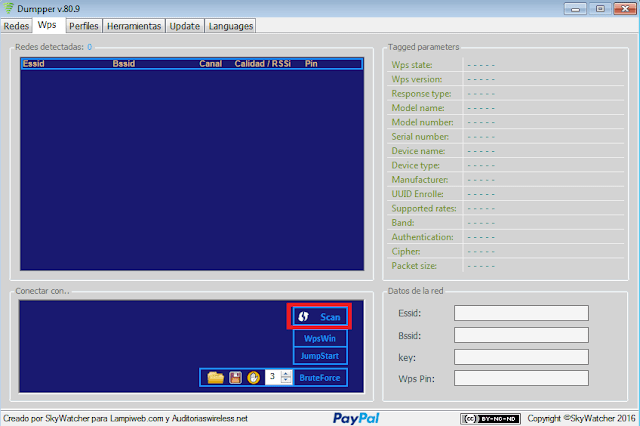Select the Wps tab

pyautogui.click(x=47, y=25)
